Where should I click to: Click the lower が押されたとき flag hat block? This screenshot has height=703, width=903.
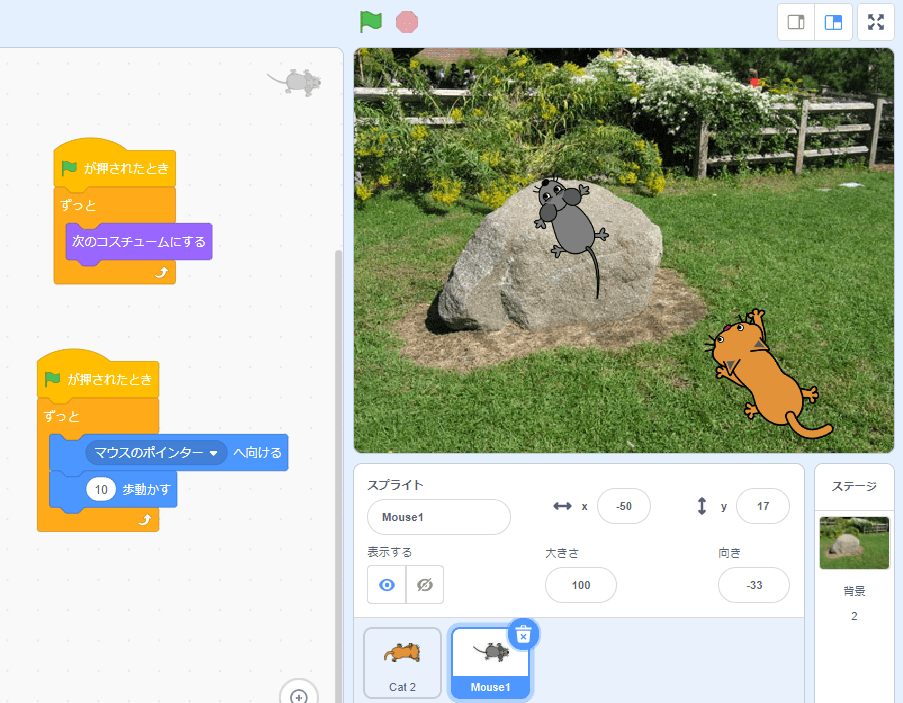(x=98, y=377)
